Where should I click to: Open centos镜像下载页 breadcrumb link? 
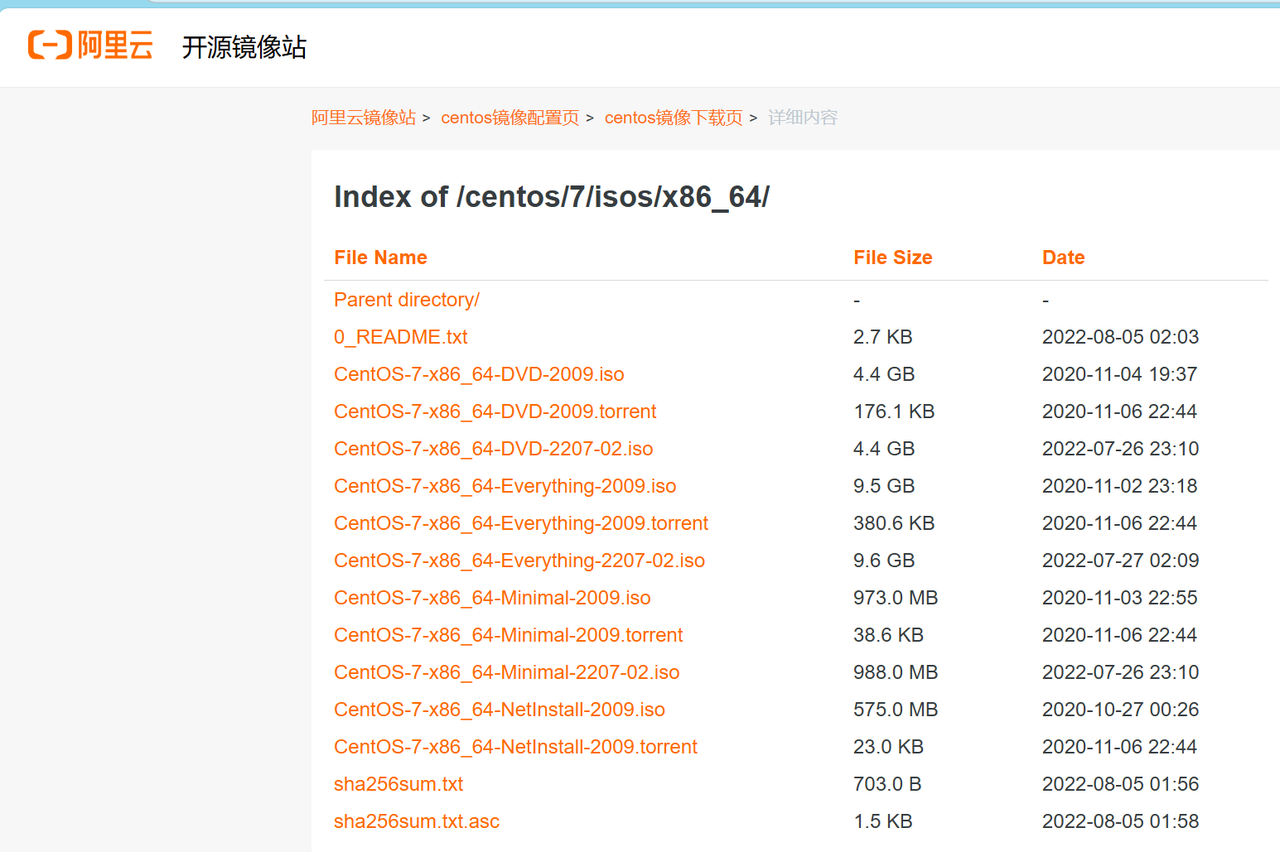674,118
